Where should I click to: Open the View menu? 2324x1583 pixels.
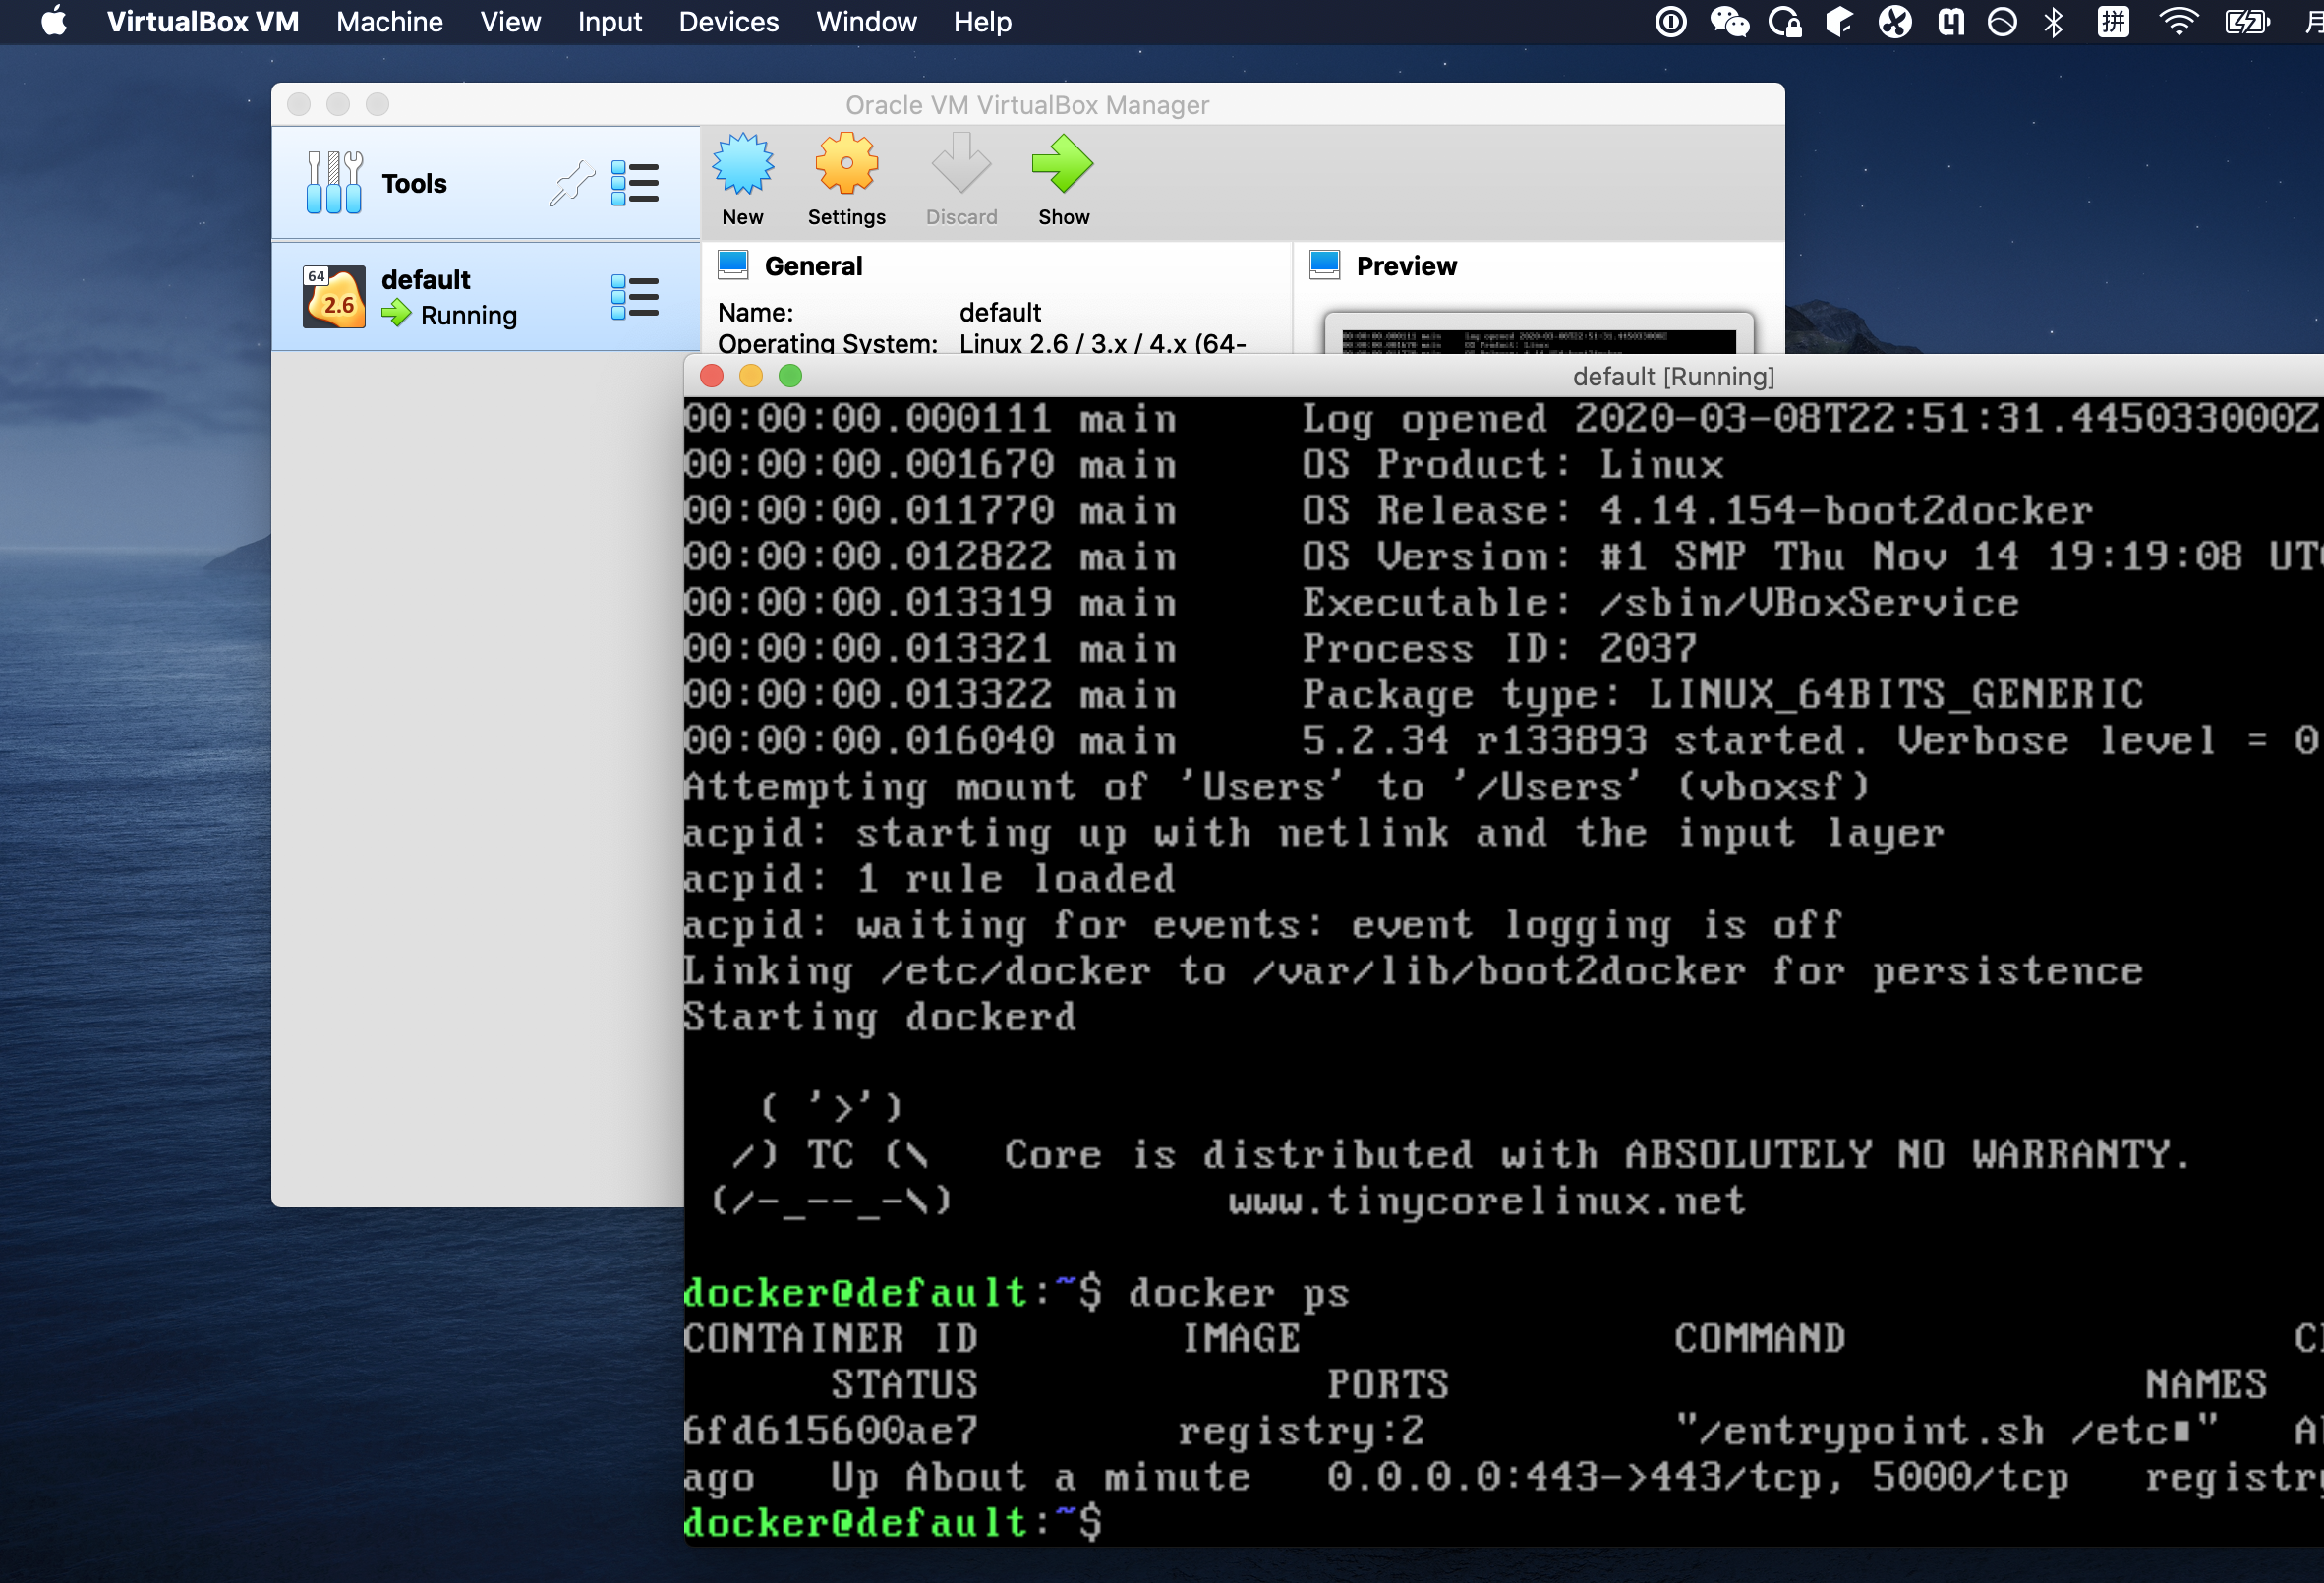pos(510,22)
